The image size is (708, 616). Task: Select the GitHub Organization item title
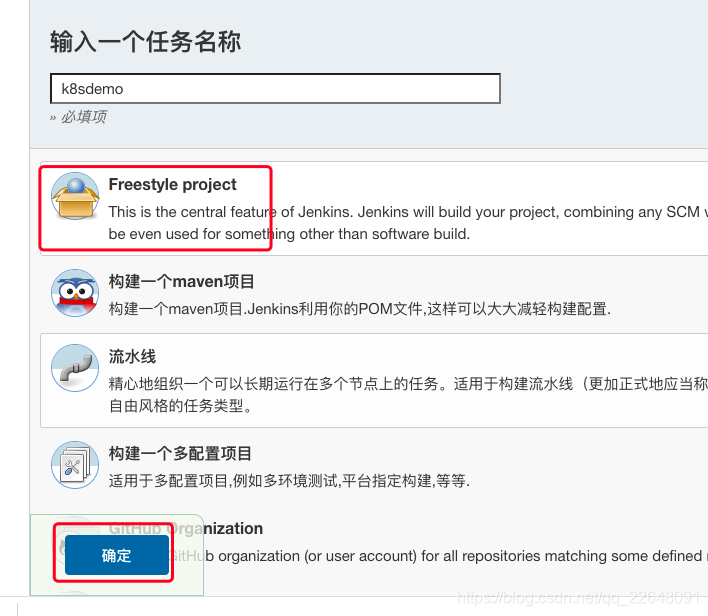[x=186, y=528]
